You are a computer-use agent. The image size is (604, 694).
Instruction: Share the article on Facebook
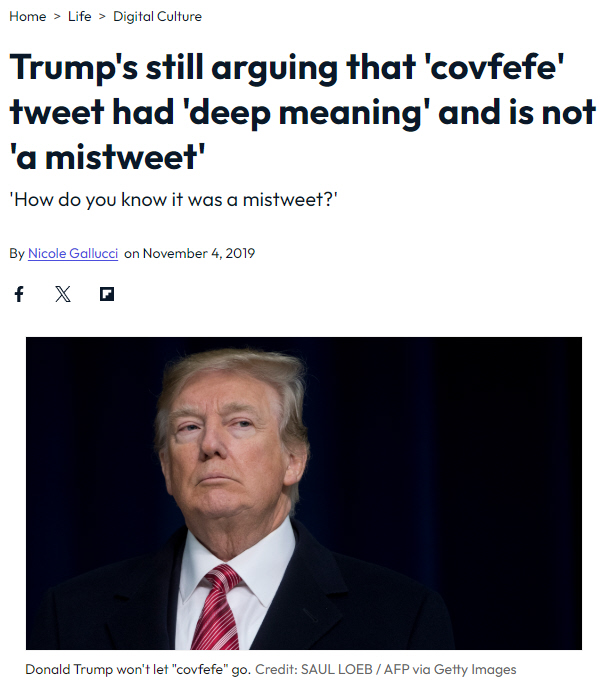point(18,294)
